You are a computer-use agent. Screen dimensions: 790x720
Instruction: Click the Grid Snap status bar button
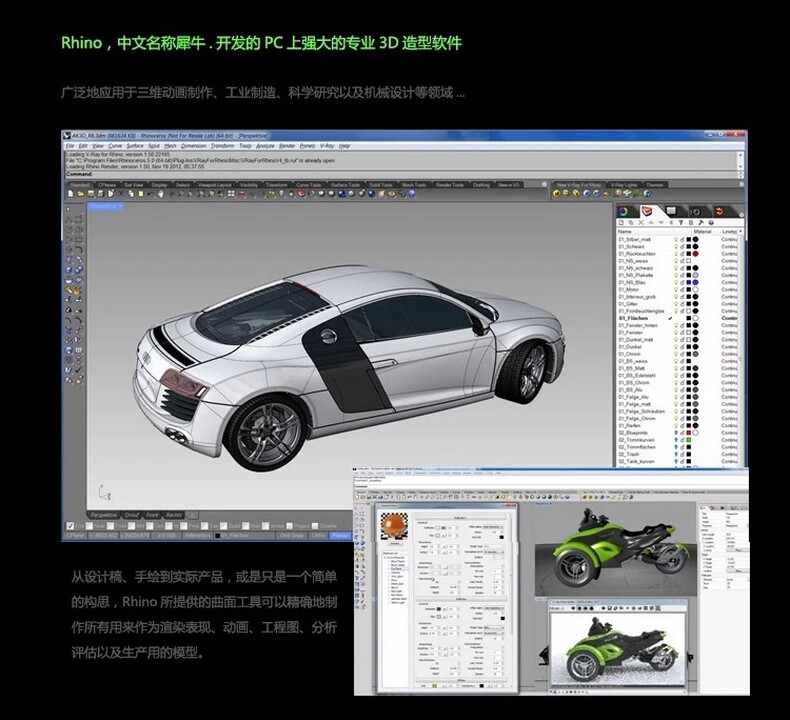click(292, 536)
